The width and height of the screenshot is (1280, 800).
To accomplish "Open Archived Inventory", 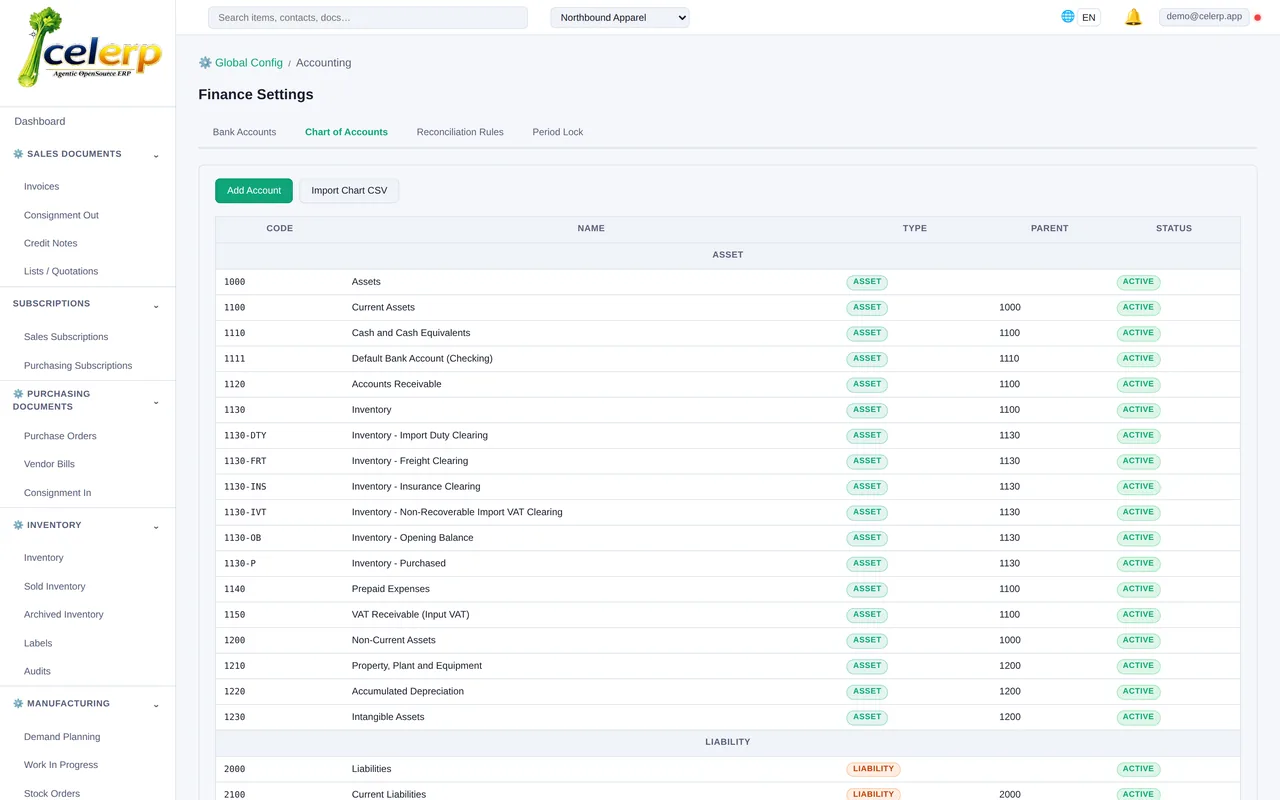I will pyautogui.click(x=64, y=615).
